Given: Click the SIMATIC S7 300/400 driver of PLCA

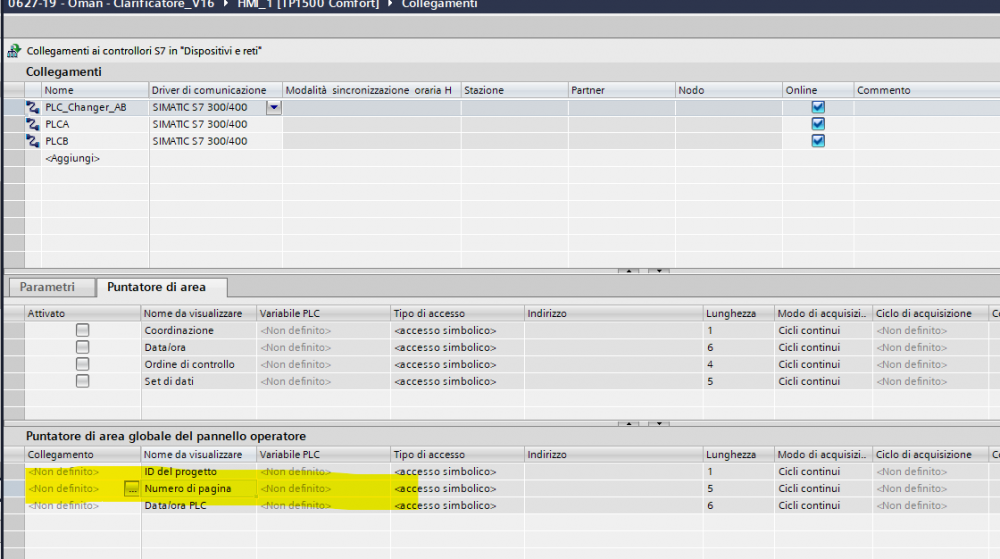Looking at the screenshot, I should tap(200, 124).
